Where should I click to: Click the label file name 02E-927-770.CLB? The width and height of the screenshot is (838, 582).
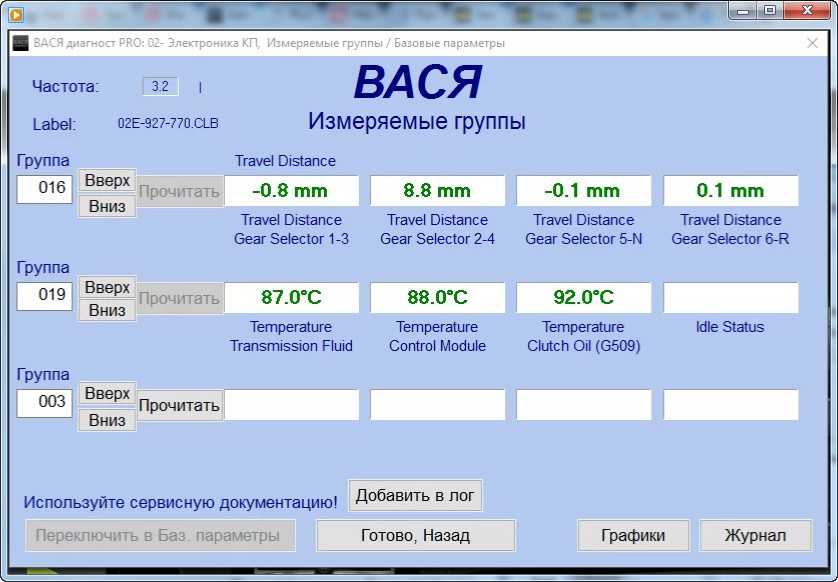click(168, 123)
